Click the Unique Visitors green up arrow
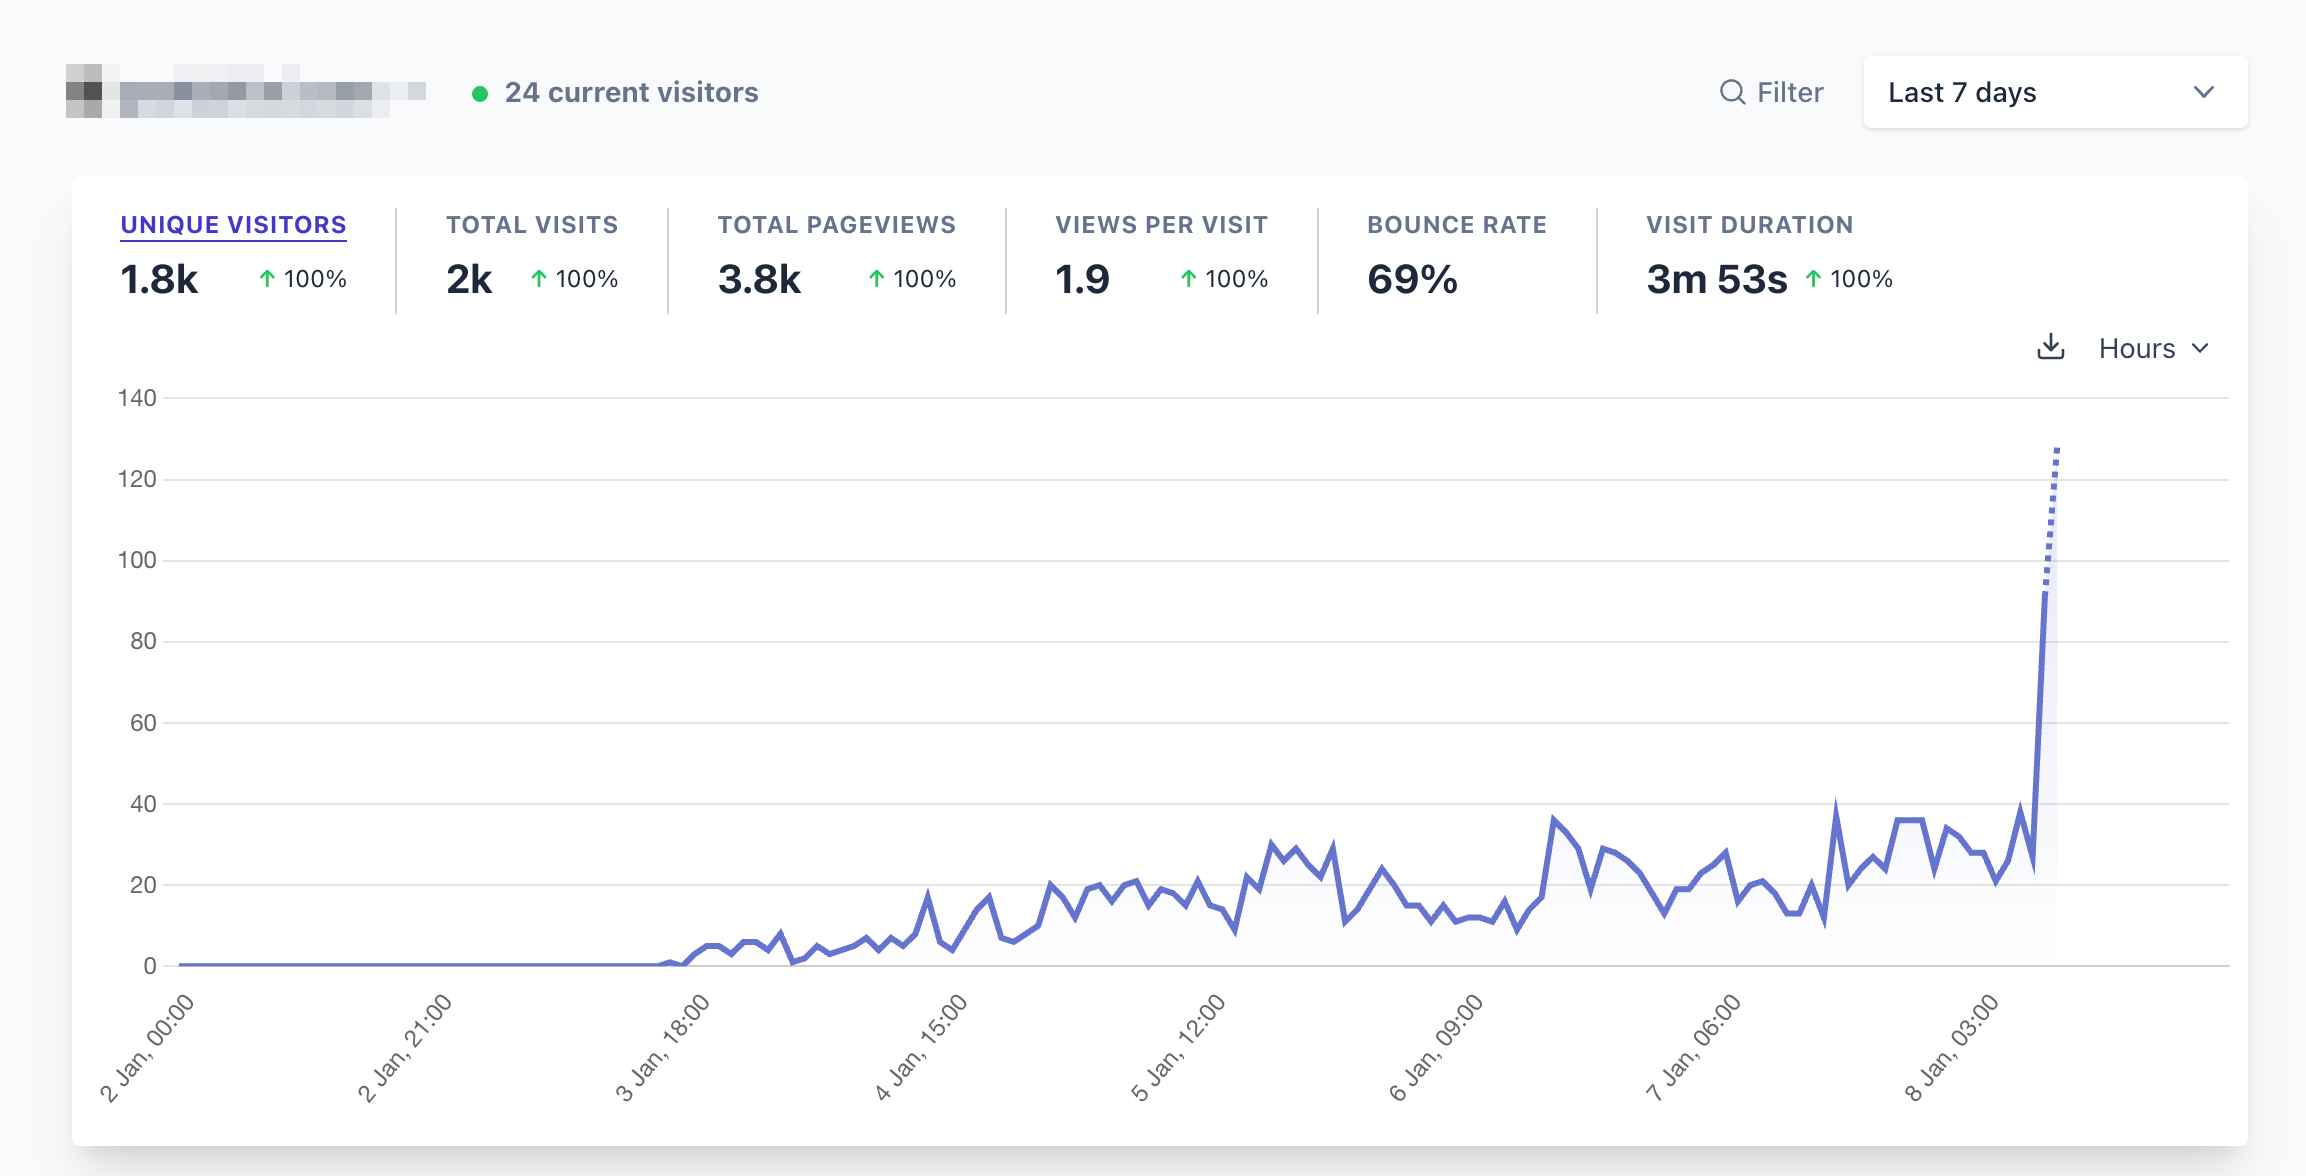This screenshot has width=2306, height=1176. 267,279
